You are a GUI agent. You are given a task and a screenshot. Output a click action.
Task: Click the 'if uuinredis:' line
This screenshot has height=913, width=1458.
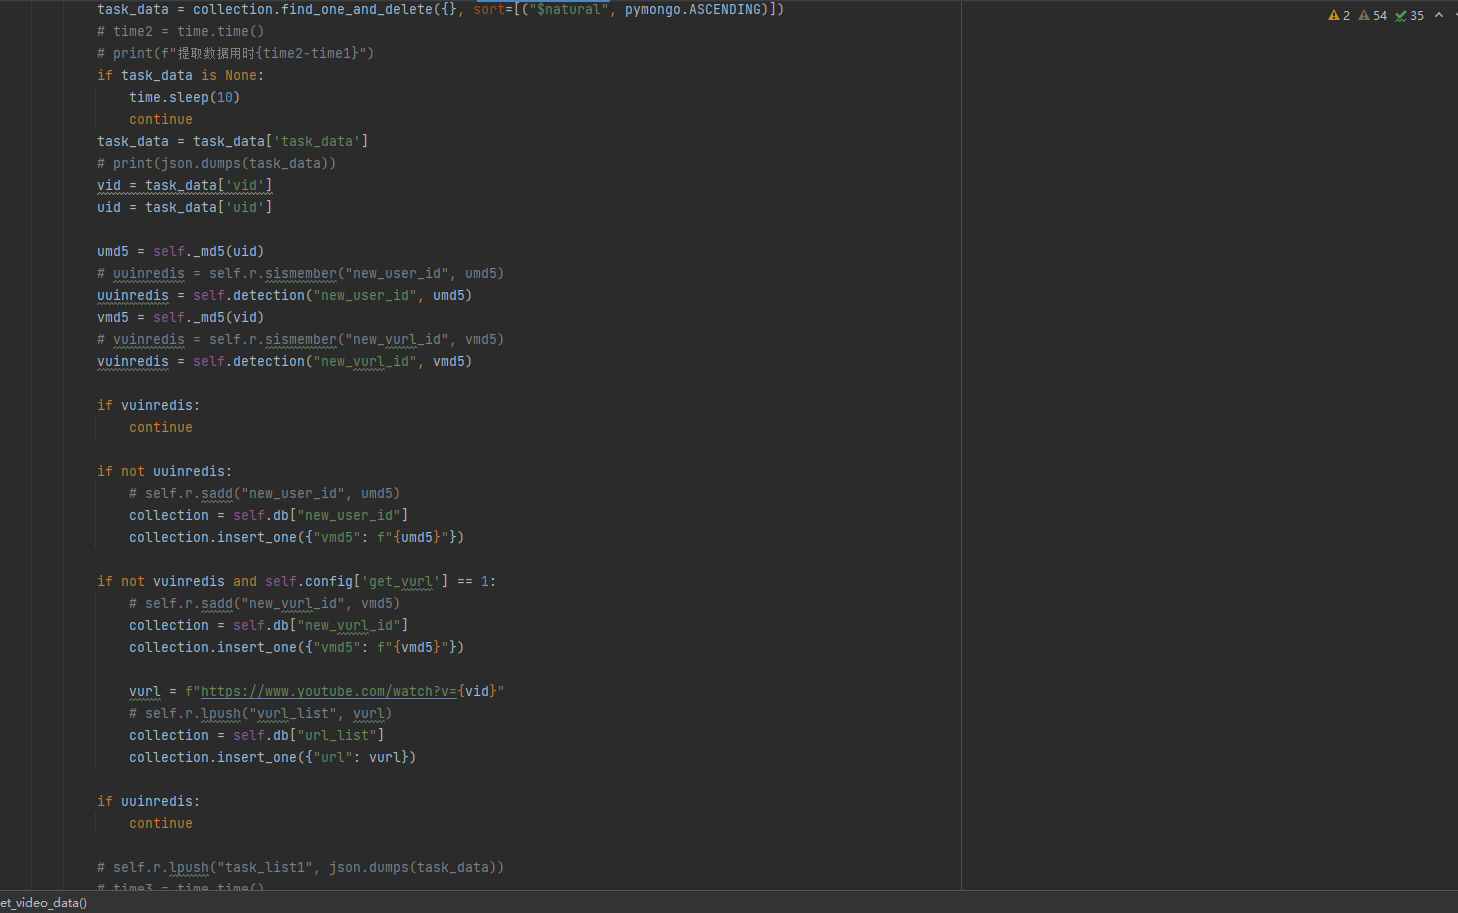[148, 801]
